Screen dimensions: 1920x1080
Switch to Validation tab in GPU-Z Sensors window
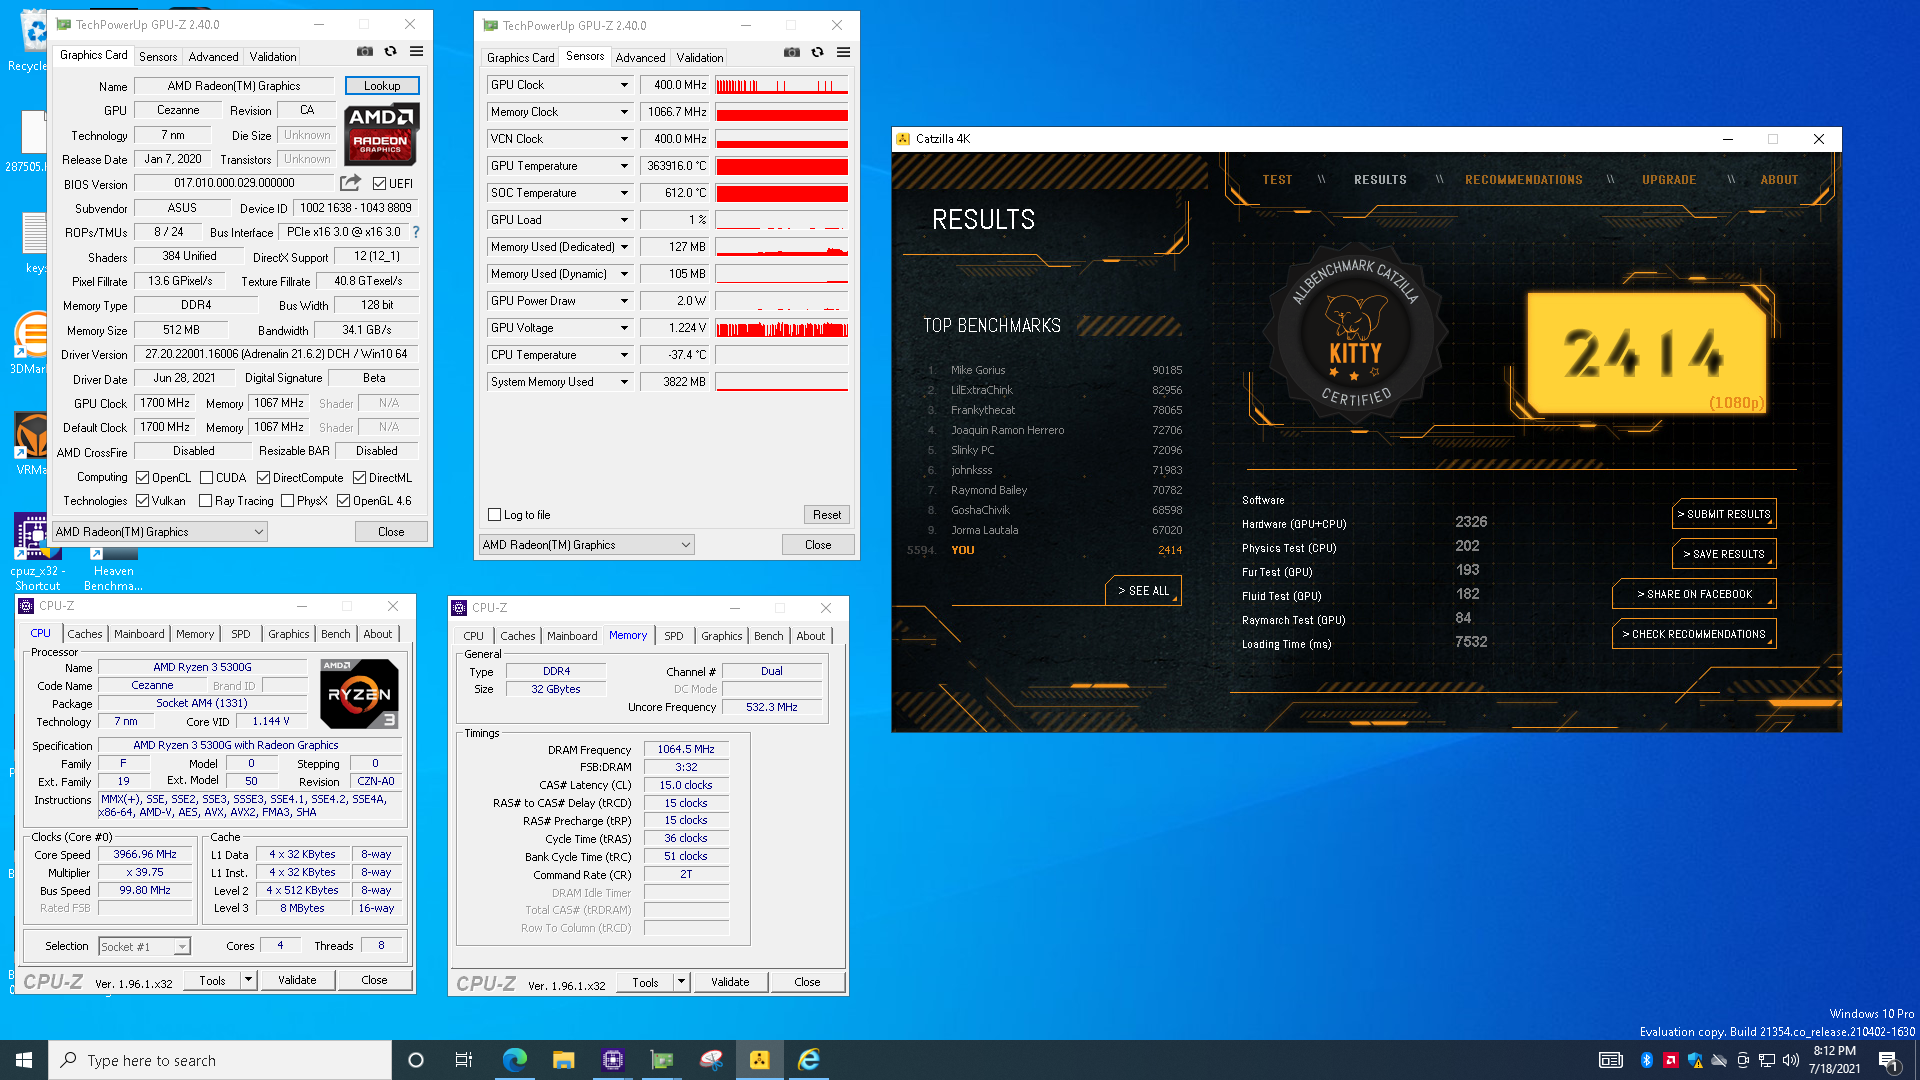click(700, 58)
